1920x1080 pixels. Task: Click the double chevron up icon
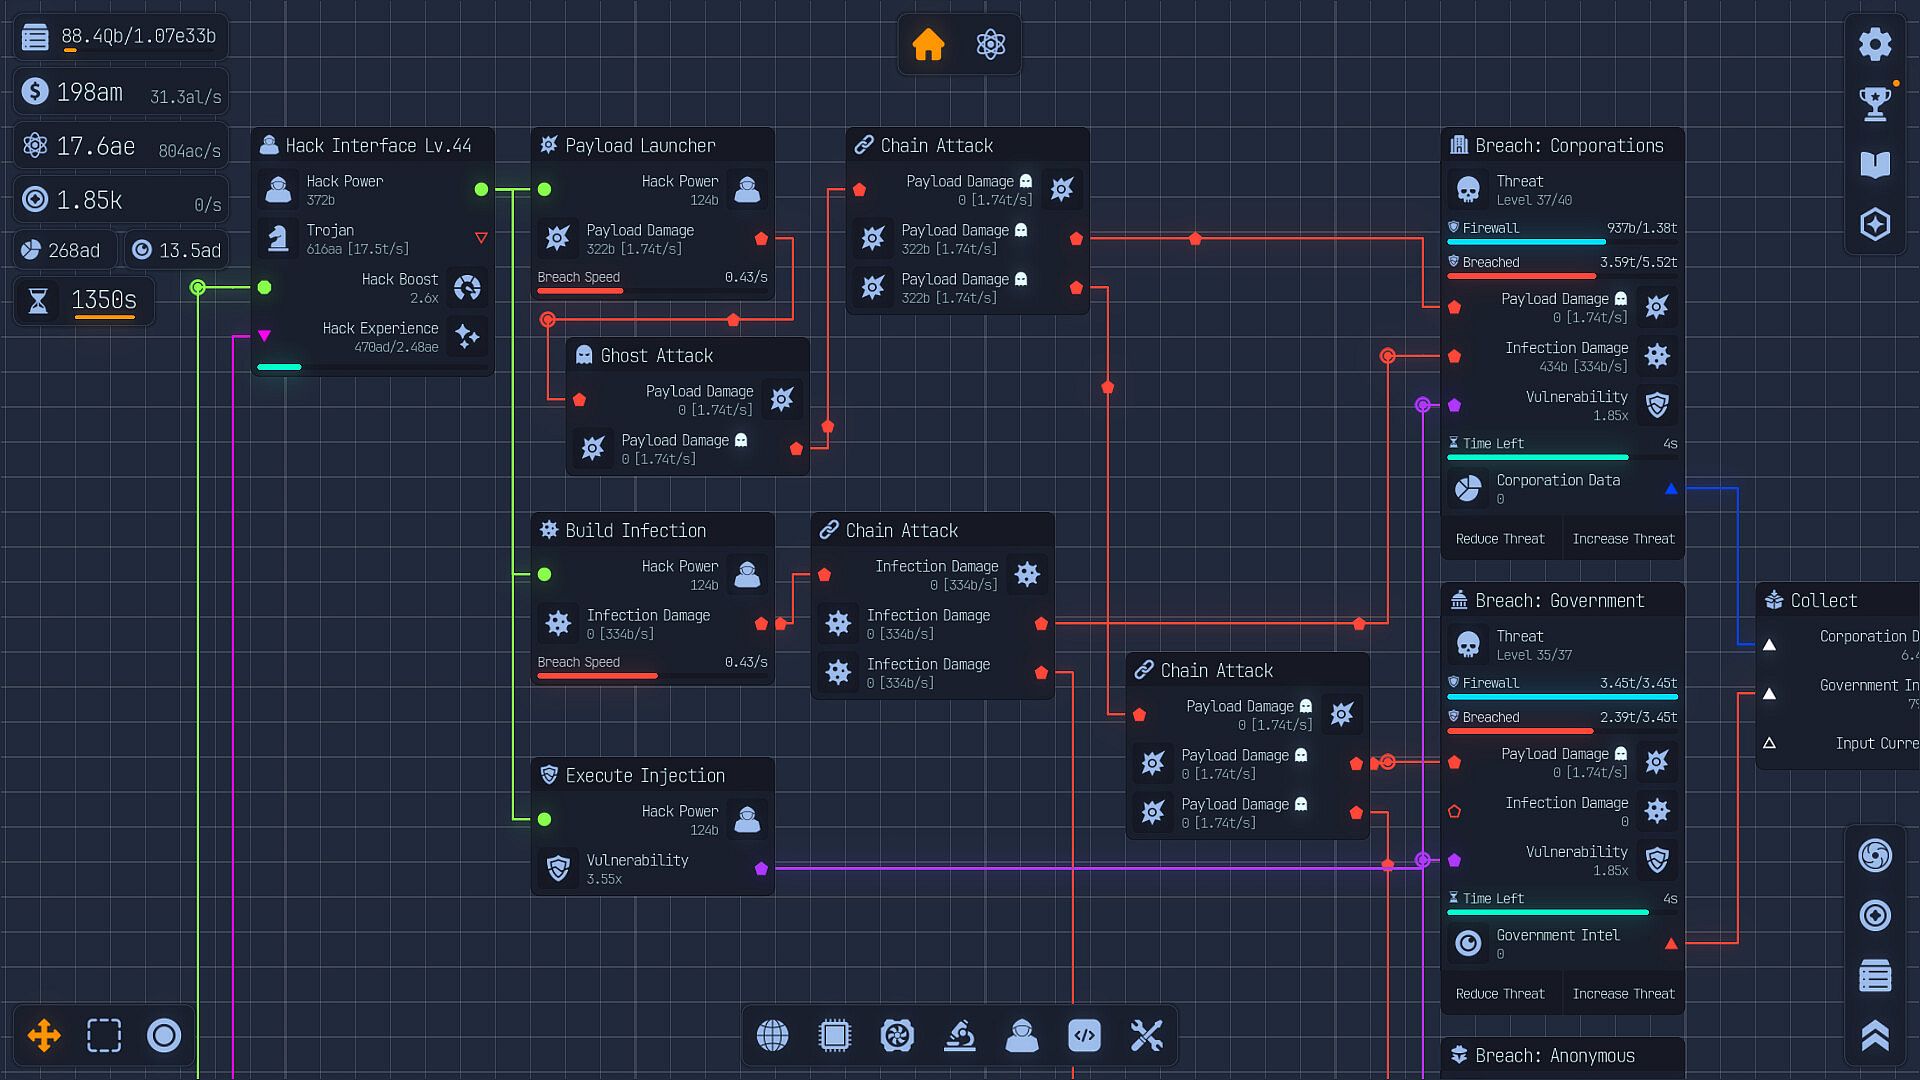[1875, 1036]
